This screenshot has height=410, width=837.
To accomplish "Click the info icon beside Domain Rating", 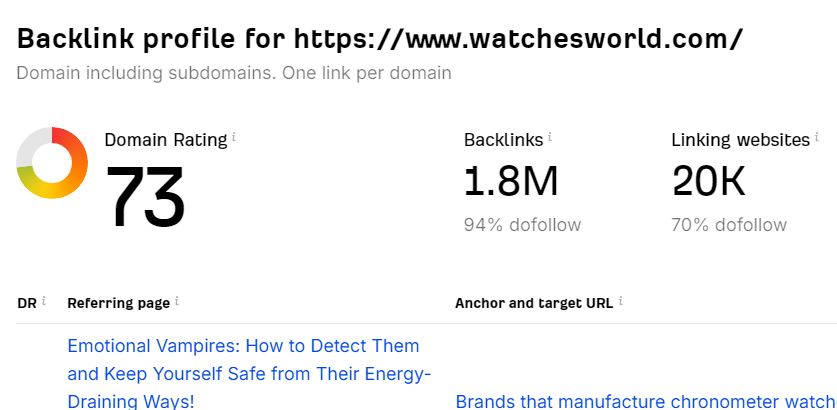I will point(235,138).
